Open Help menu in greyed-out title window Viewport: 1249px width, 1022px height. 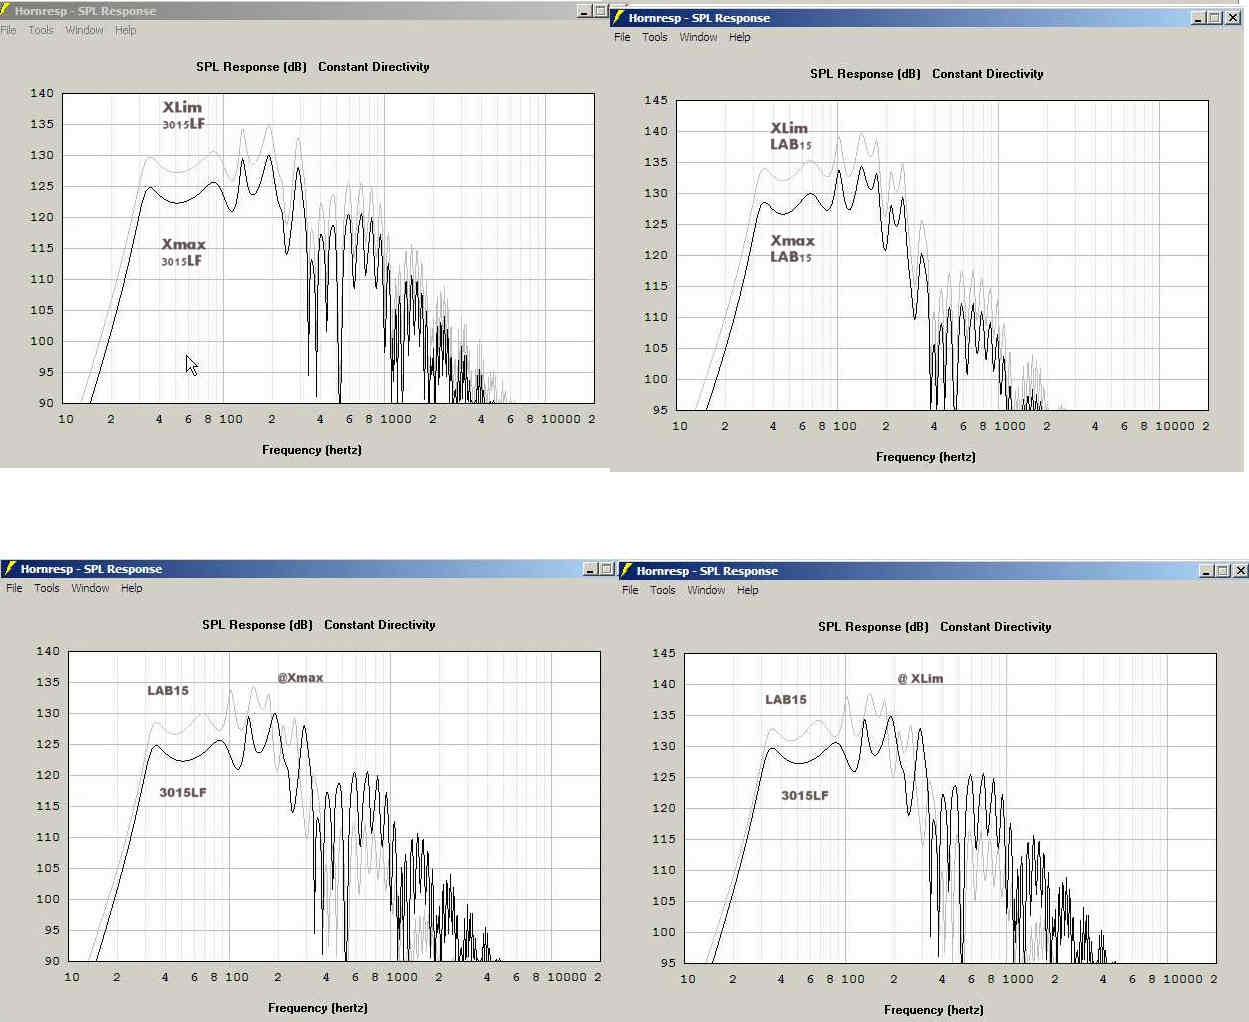[x=126, y=30]
